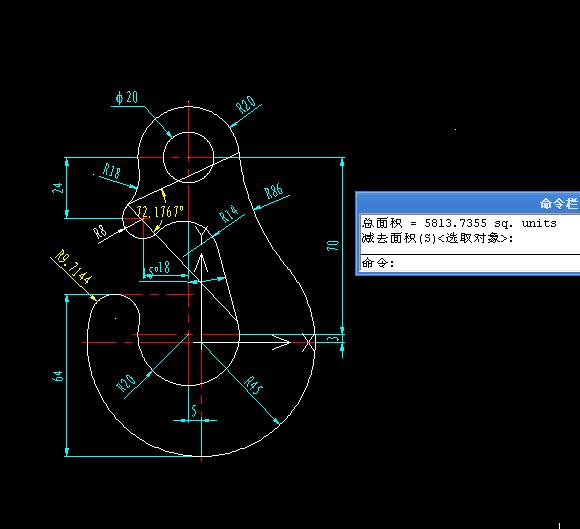Select the small dimension labeled 3
The width and height of the screenshot is (580, 529).
[x=334, y=338]
